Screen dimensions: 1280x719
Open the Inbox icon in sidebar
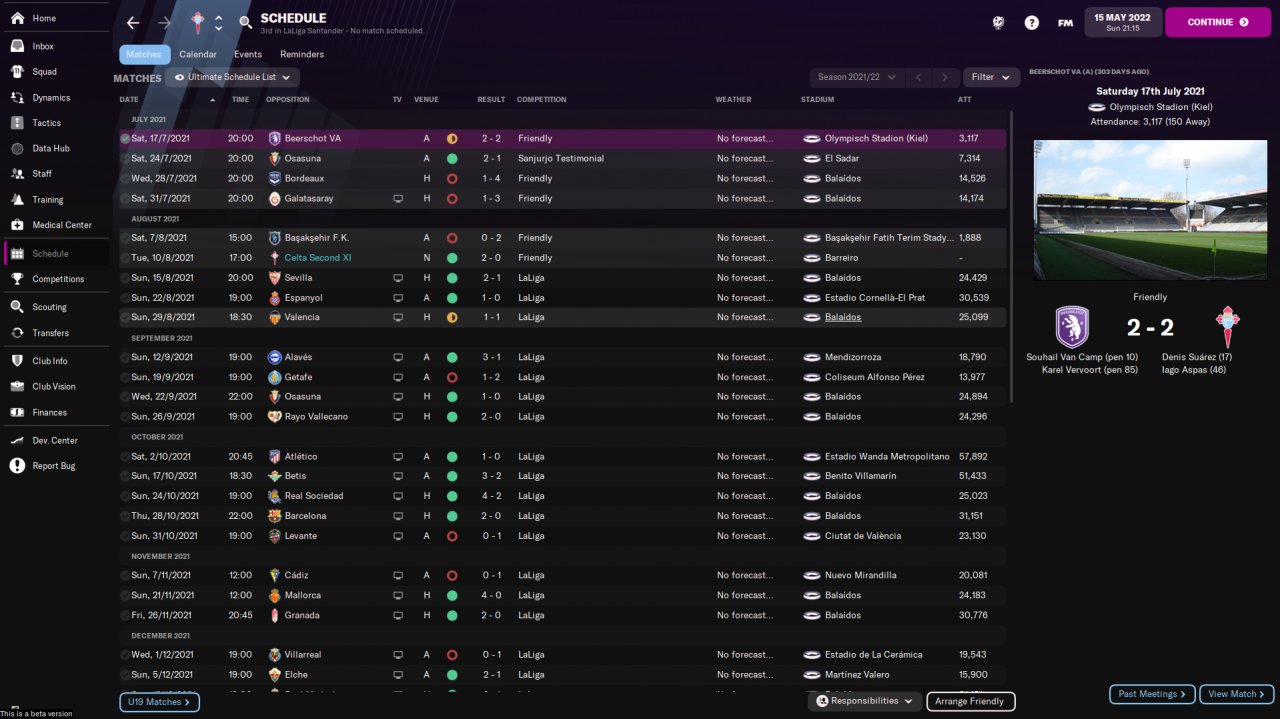tap(17, 46)
